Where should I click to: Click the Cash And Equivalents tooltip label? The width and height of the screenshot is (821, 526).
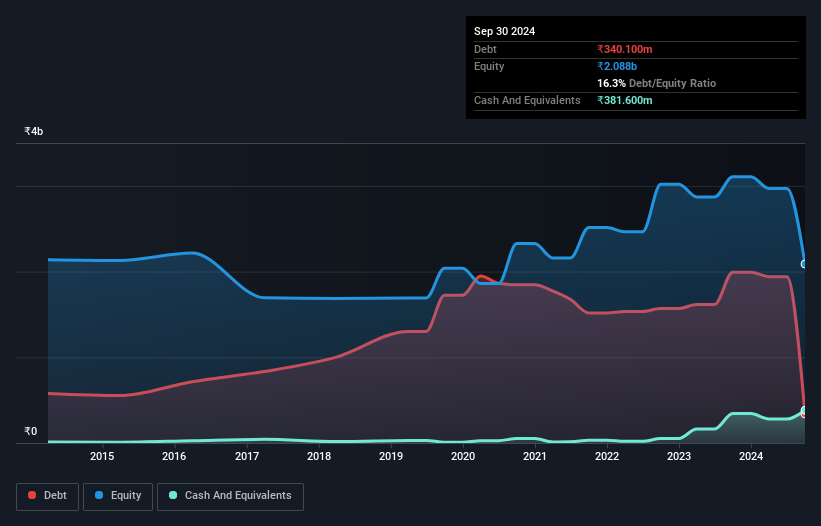(x=527, y=100)
